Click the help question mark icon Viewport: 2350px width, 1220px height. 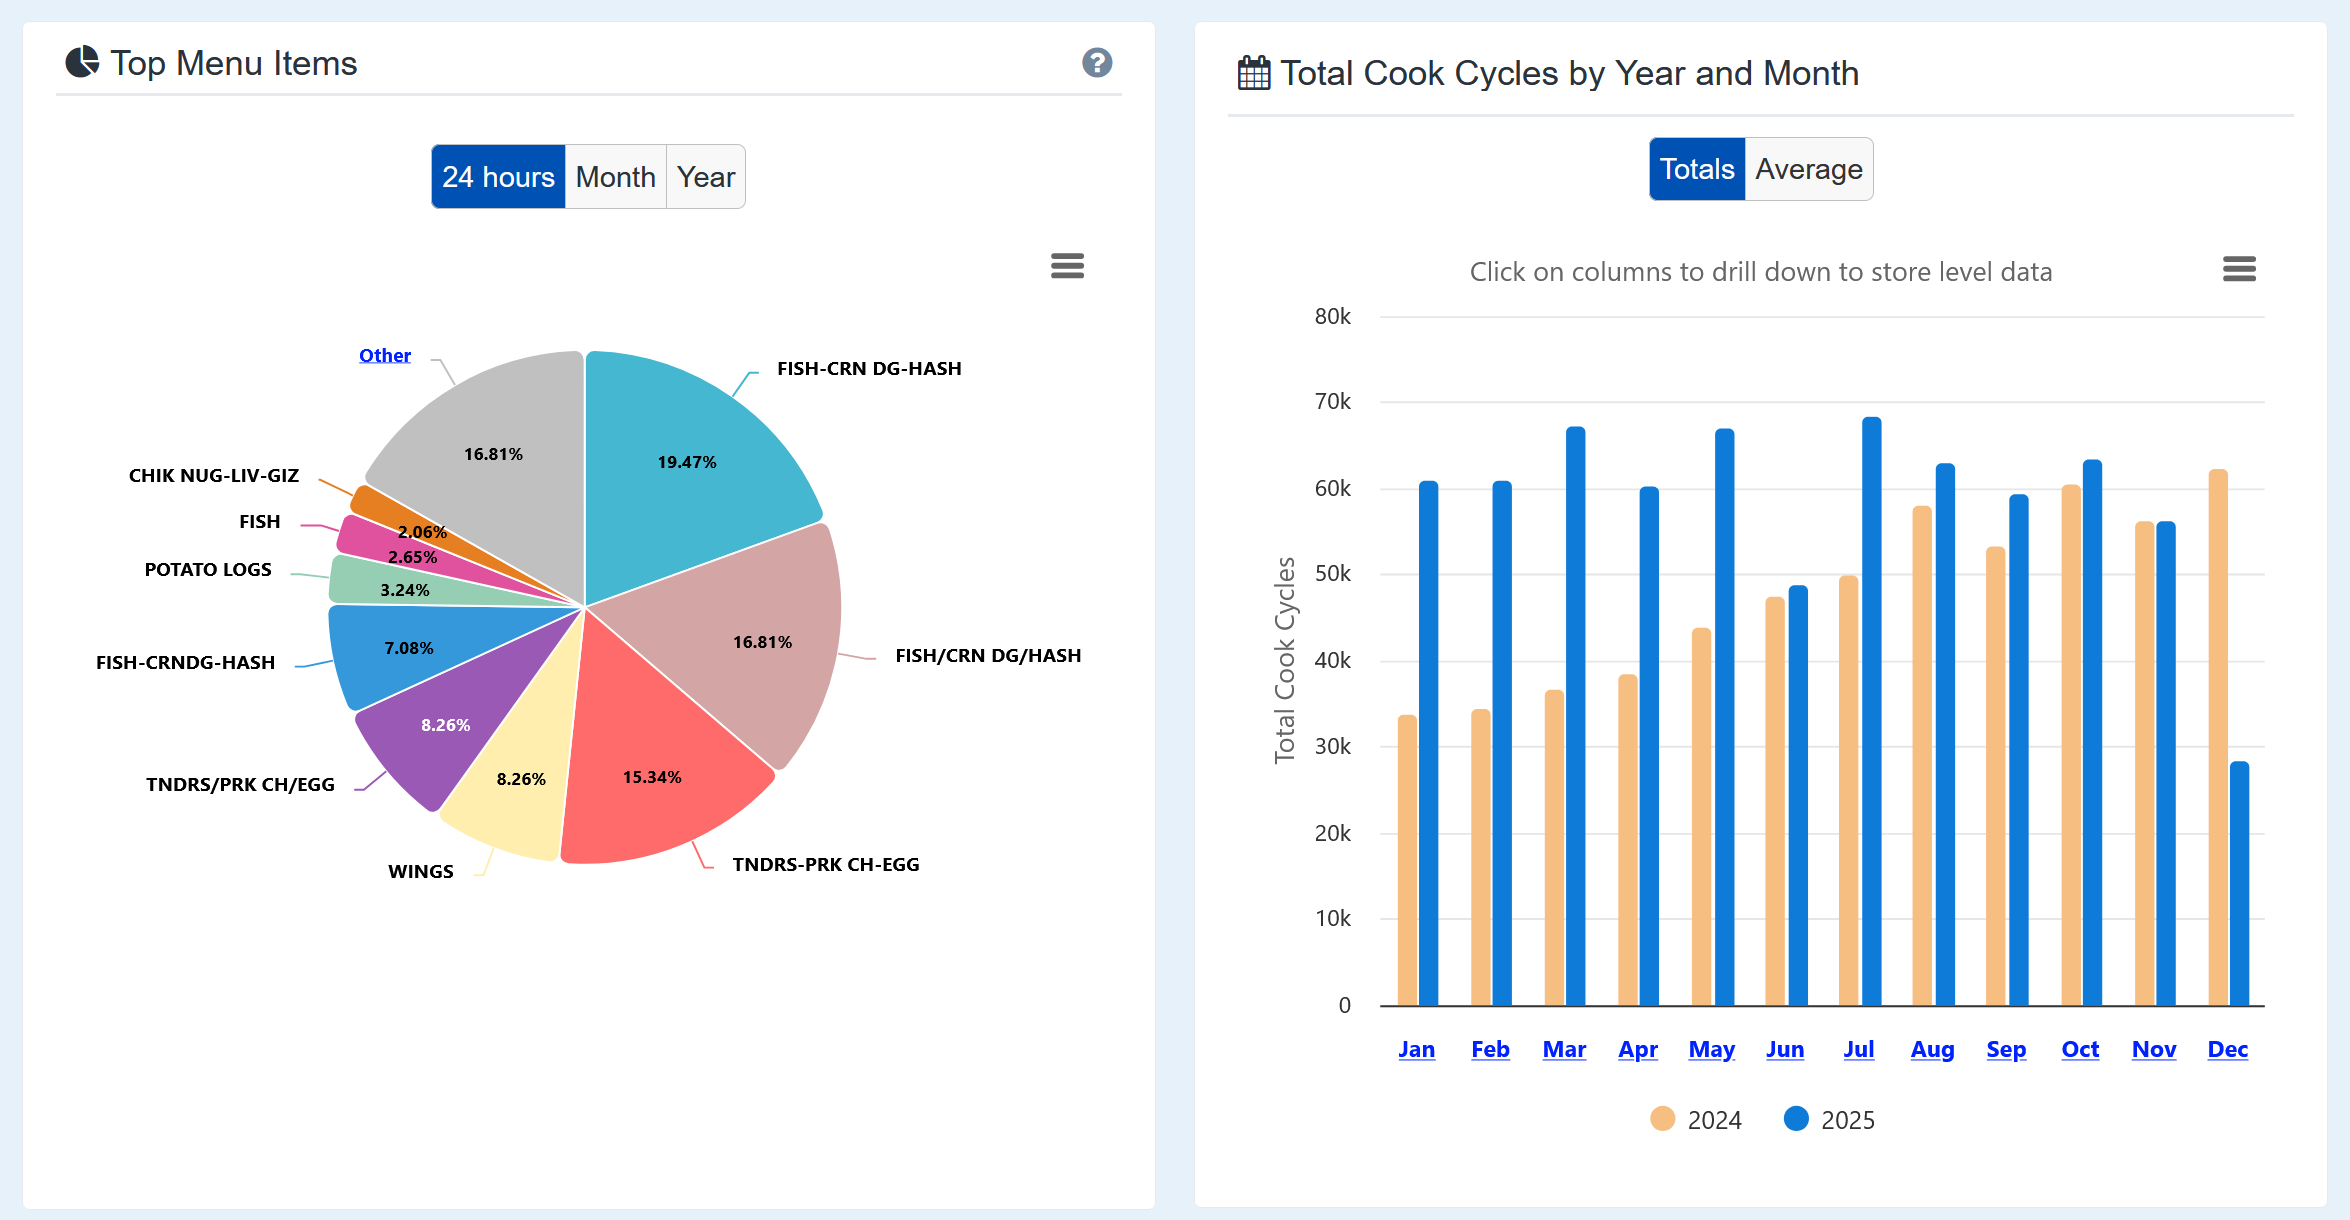pyautogui.click(x=1097, y=63)
